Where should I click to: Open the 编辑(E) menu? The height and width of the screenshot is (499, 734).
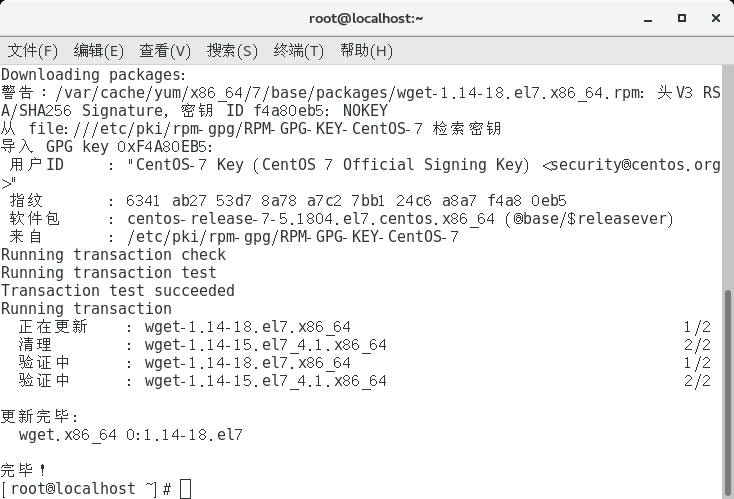pyautogui.click(x=99, y=51)
